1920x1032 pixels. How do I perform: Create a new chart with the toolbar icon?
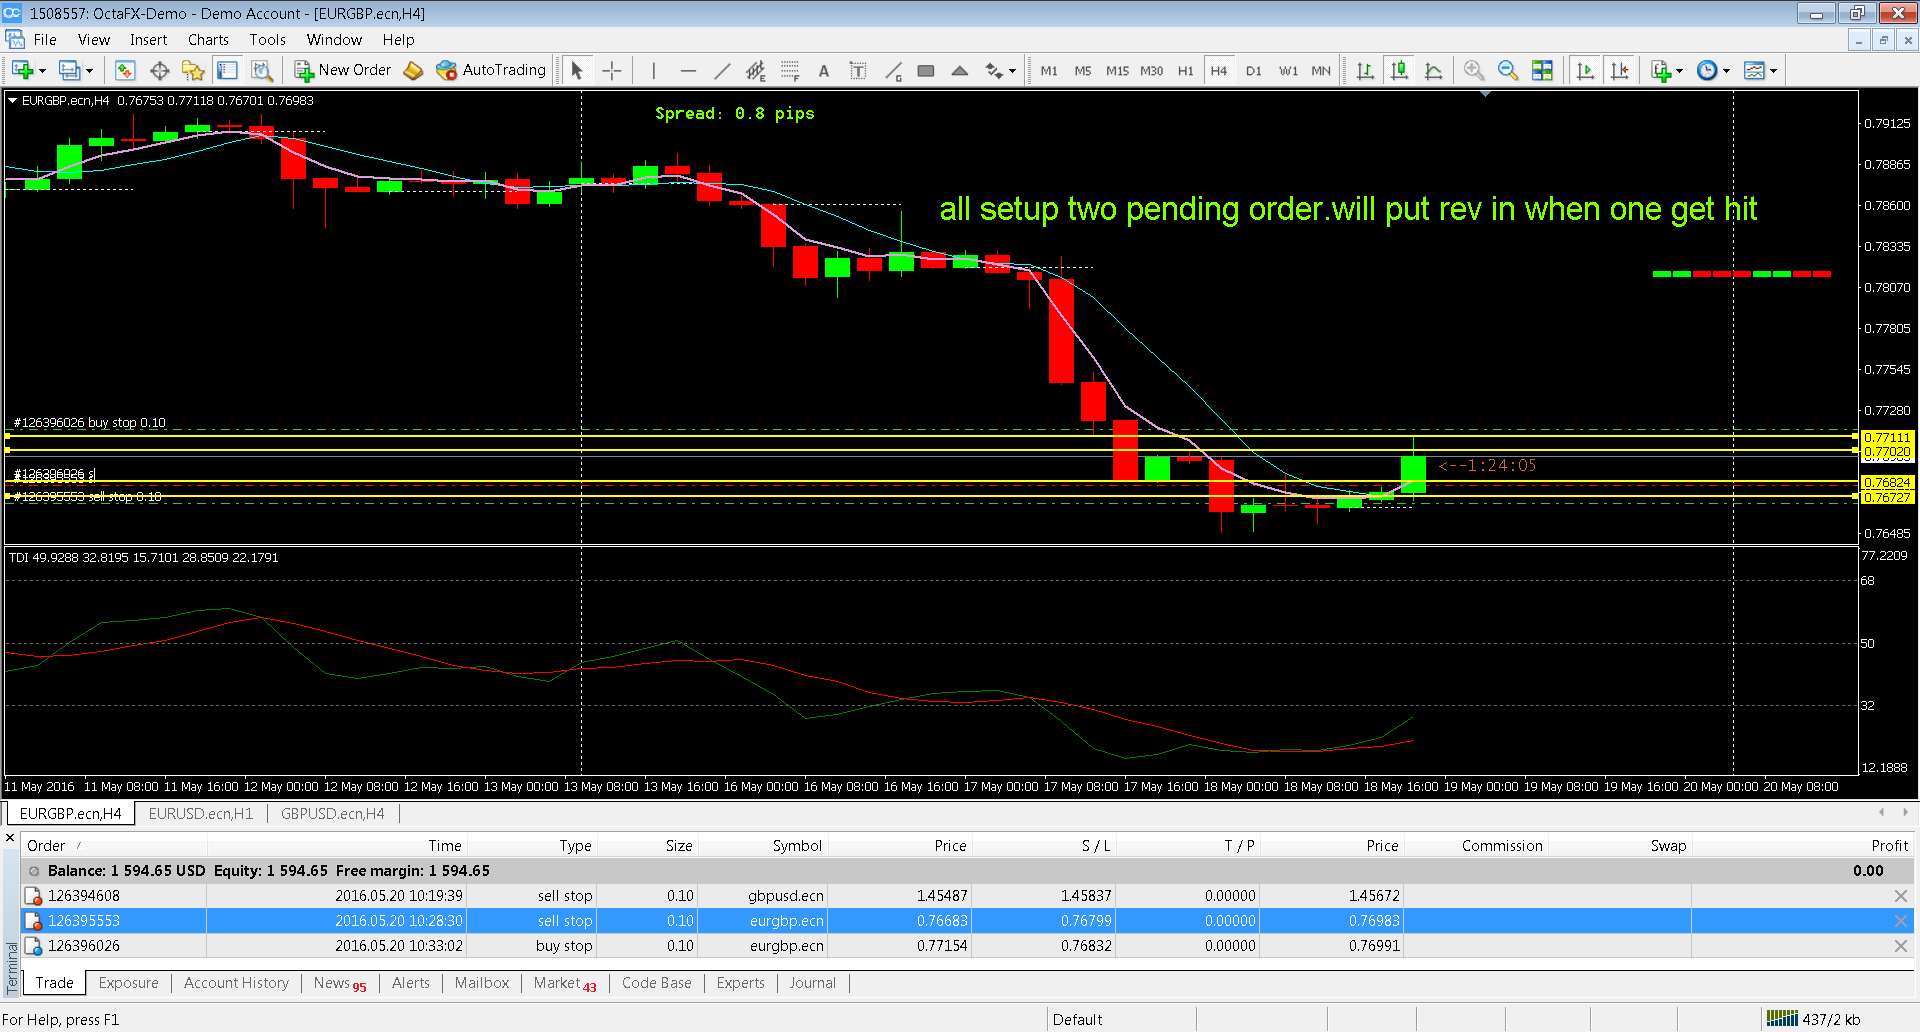22,70
